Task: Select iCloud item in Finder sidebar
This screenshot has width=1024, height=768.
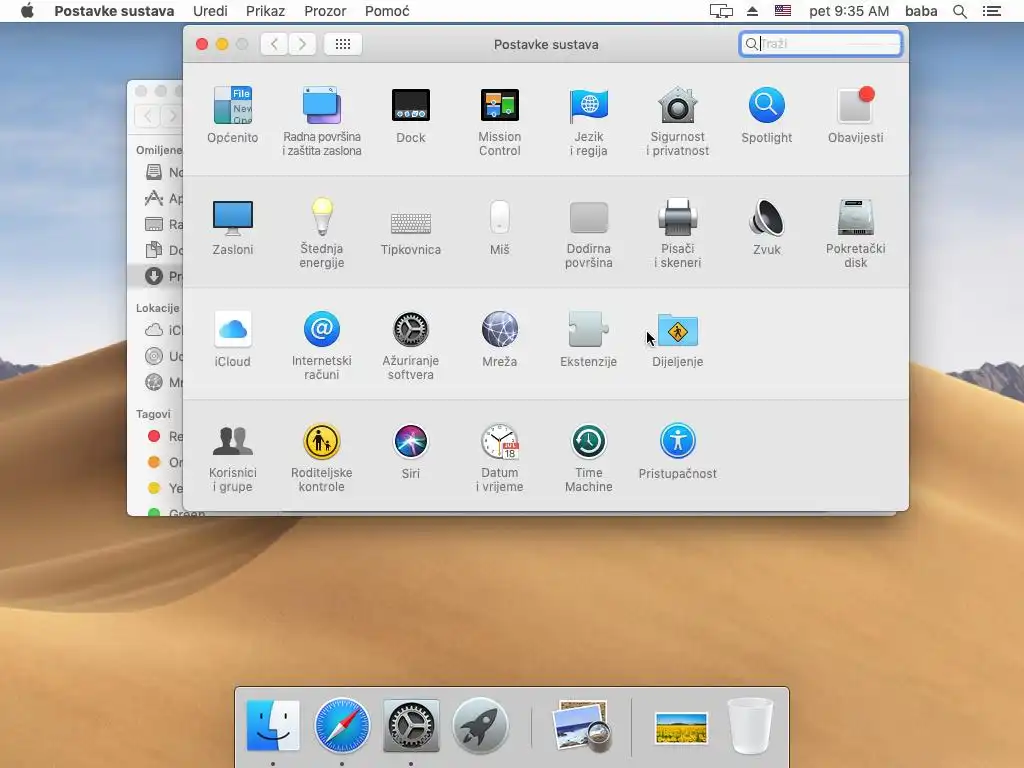Action: pos(162,330)
